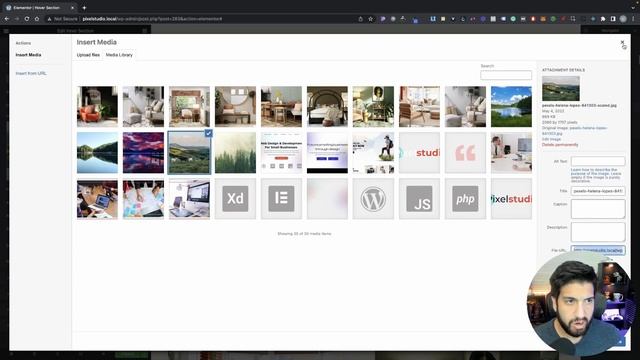Select the laptop team meeting image
This screenshot has width=640, height=360.
coord(97,199)
